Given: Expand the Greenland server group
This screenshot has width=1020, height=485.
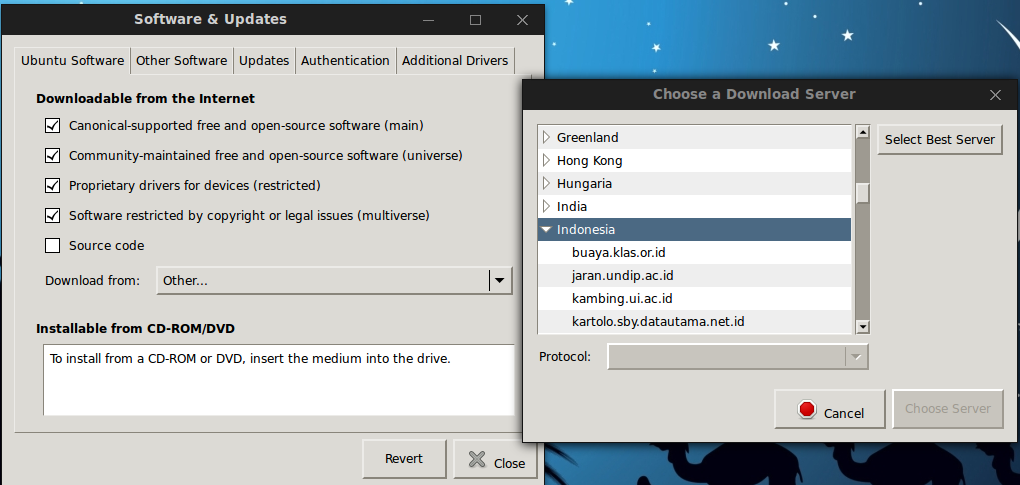Looking at the screenshot, I should [546, 137].
